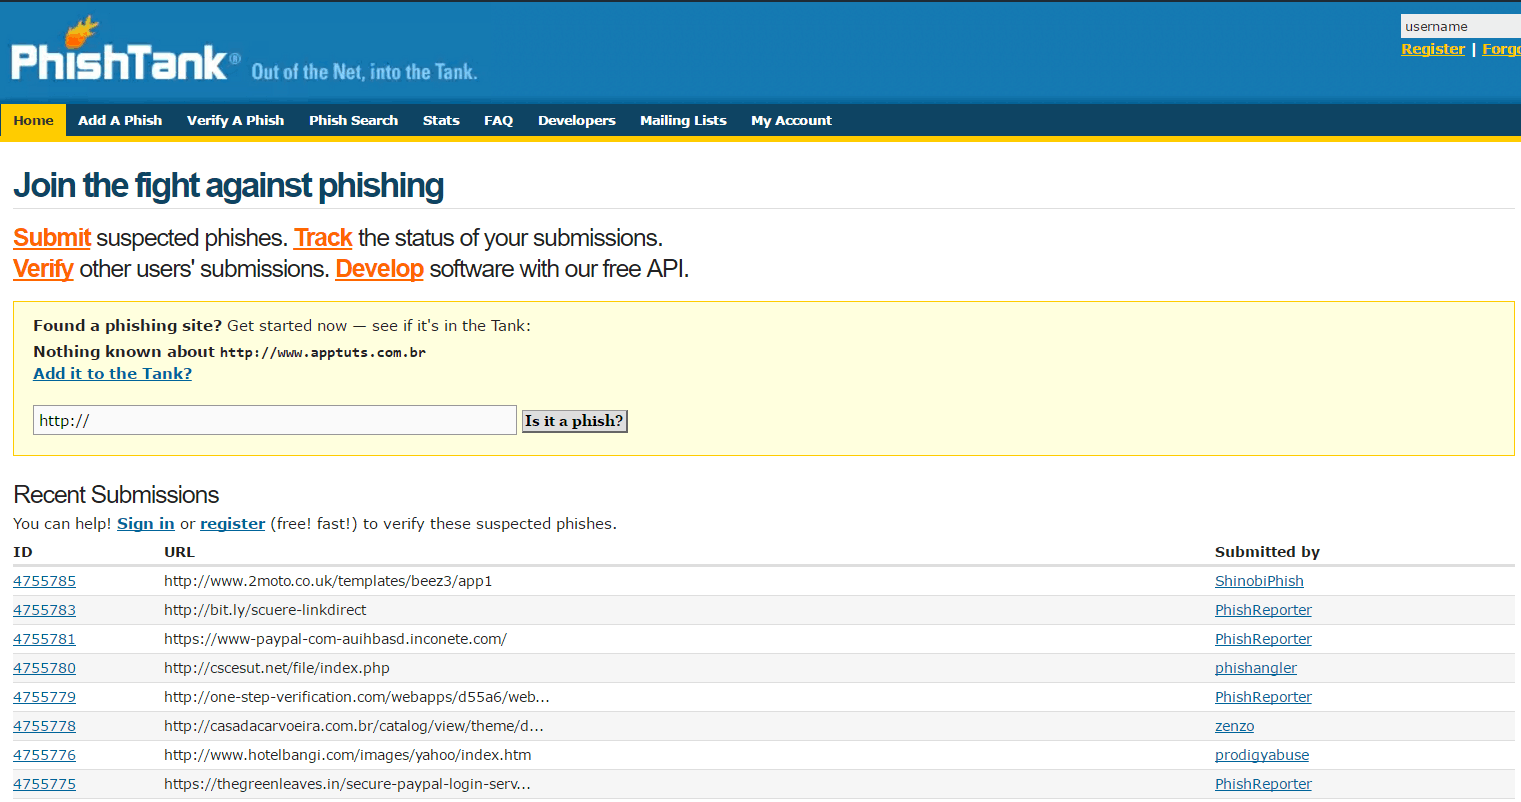View PhishReporter on bit.ly row
This screenshot has height=802, width=1521.
click(x=1263, y=610)
